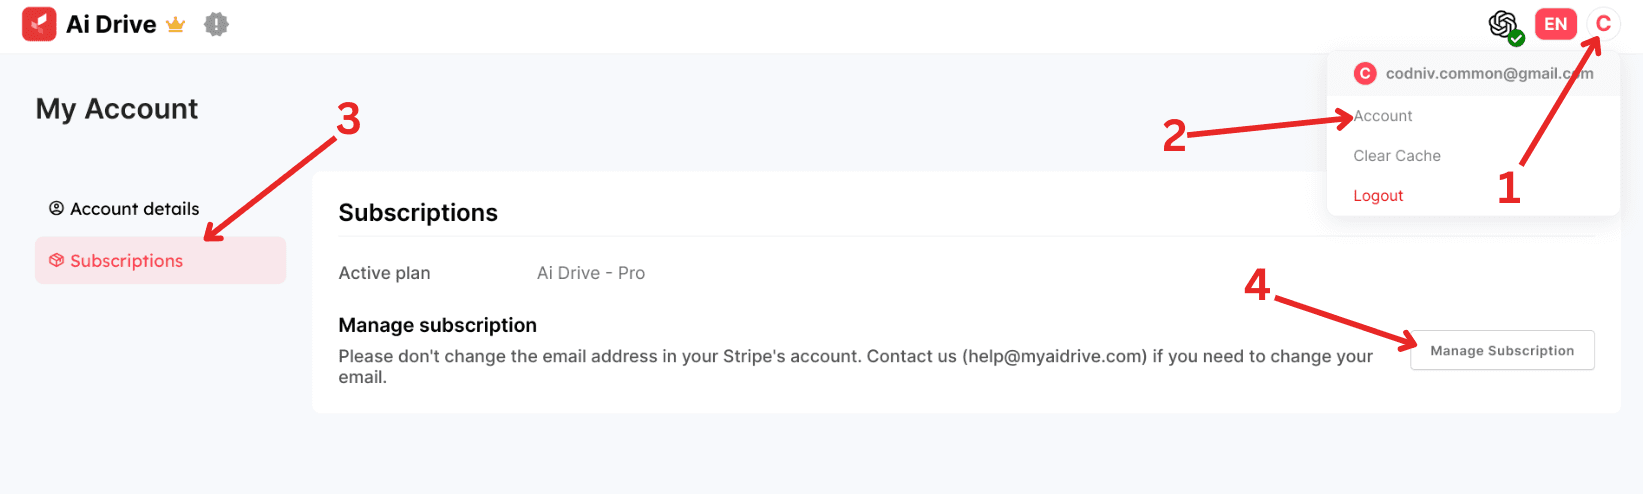Image resolution: width=1643 pixels, height=494 pixels.
Task: Toggle the C profile avatar menu
Action: click(x=1603, y=24)
